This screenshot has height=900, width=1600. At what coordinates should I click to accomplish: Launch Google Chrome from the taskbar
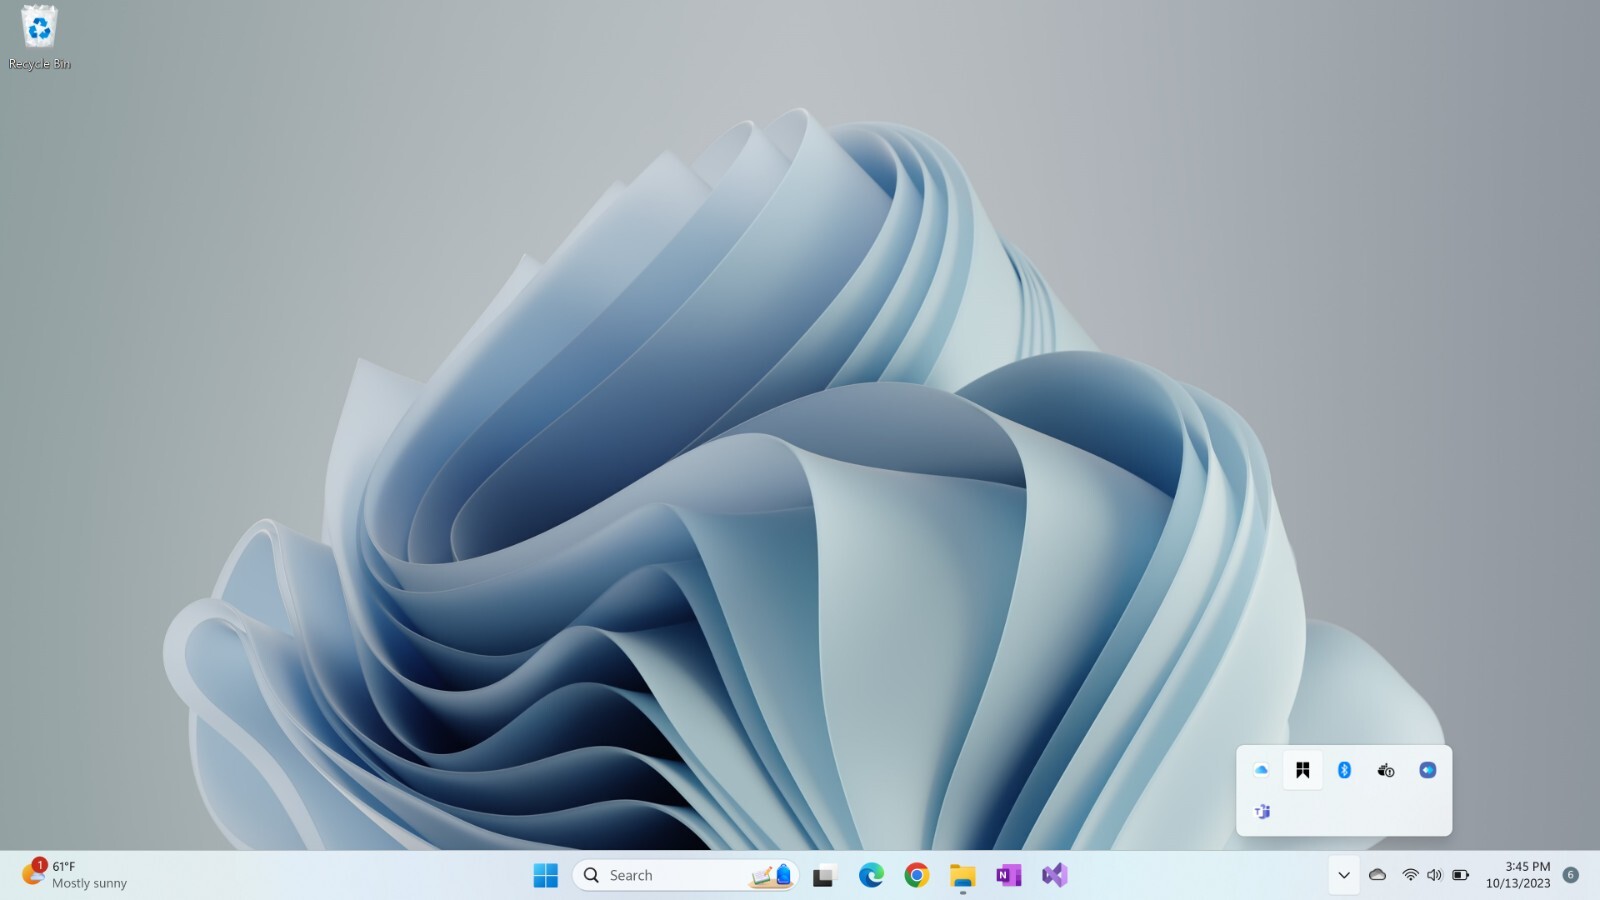tap(916, 875)
